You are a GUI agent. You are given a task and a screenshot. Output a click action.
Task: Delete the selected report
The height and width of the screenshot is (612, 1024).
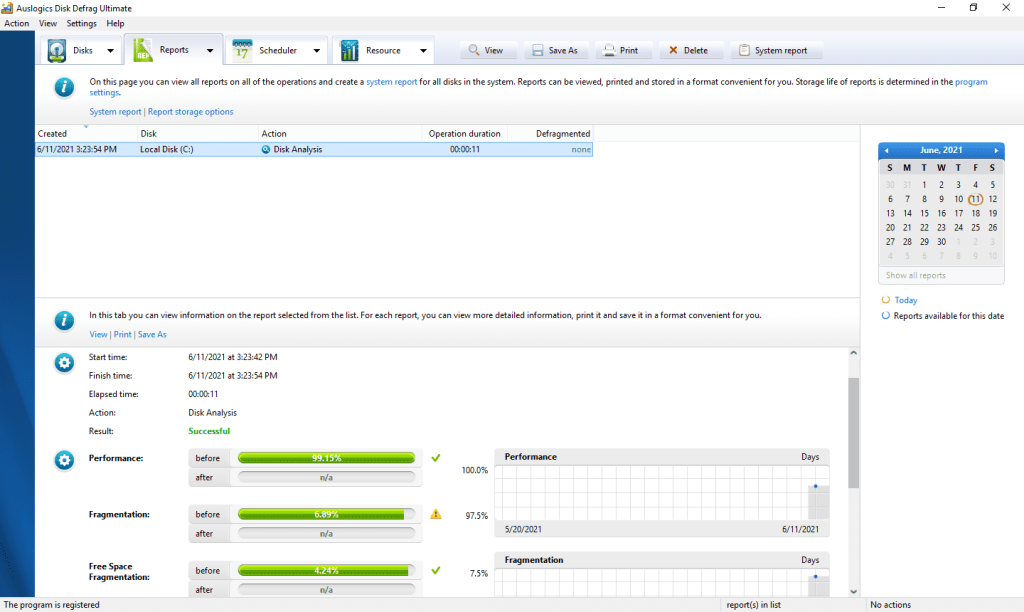[687, 50]
